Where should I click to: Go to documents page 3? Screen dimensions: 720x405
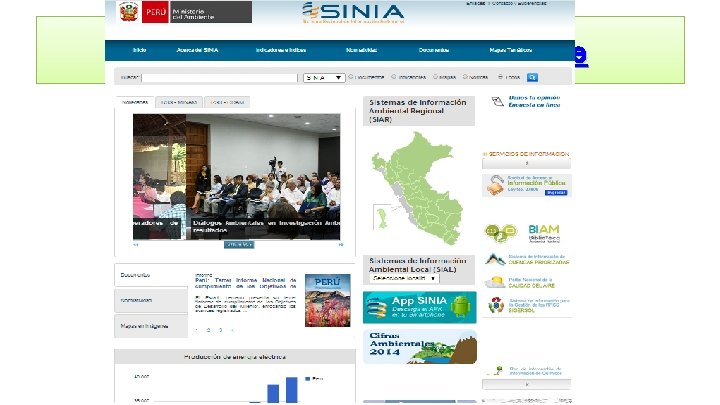tap(220, 330)
